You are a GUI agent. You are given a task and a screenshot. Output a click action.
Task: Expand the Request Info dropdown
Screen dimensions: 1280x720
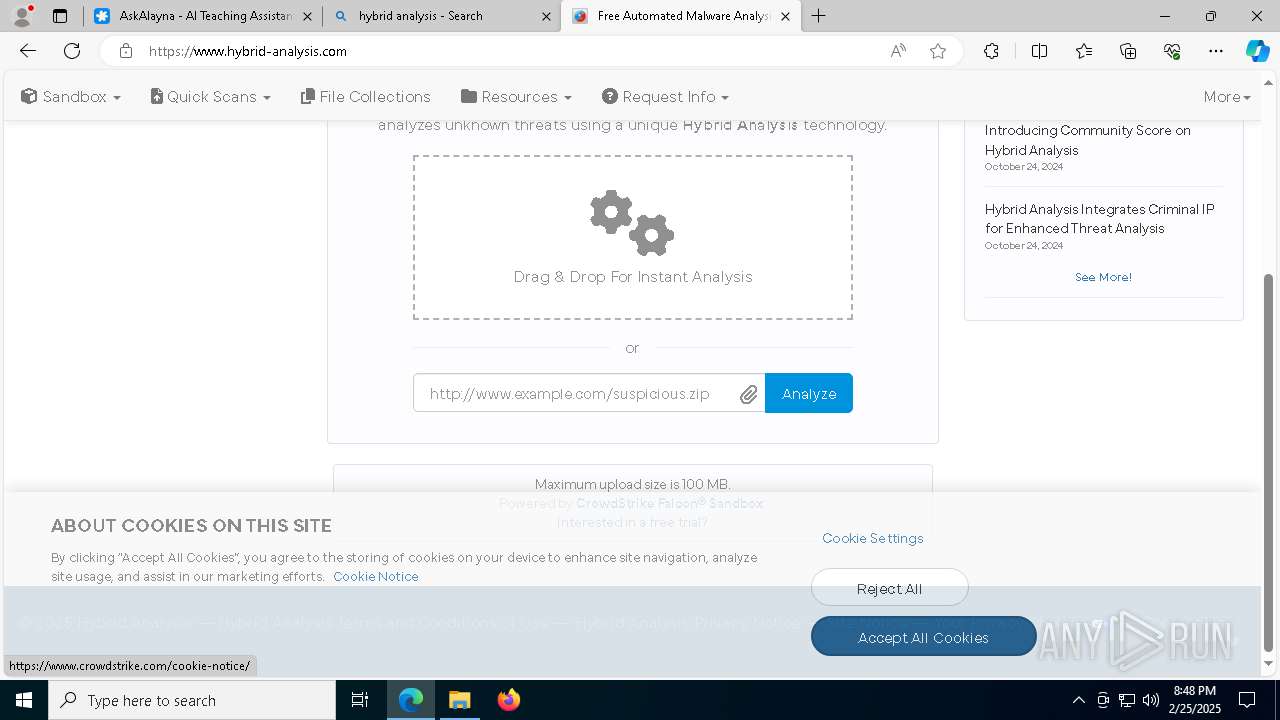[665, 97]
